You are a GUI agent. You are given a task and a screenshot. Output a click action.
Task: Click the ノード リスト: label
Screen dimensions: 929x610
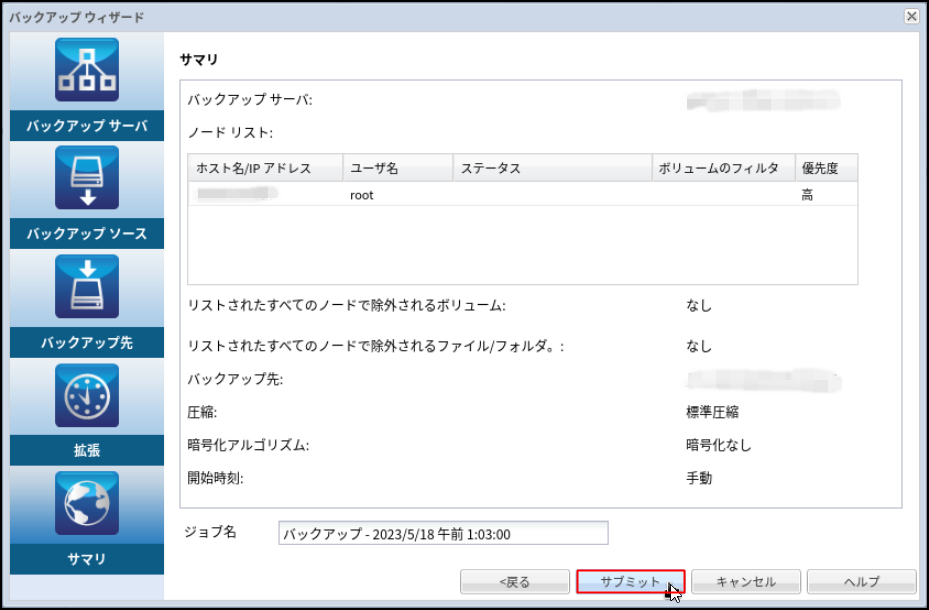(230, 133)
